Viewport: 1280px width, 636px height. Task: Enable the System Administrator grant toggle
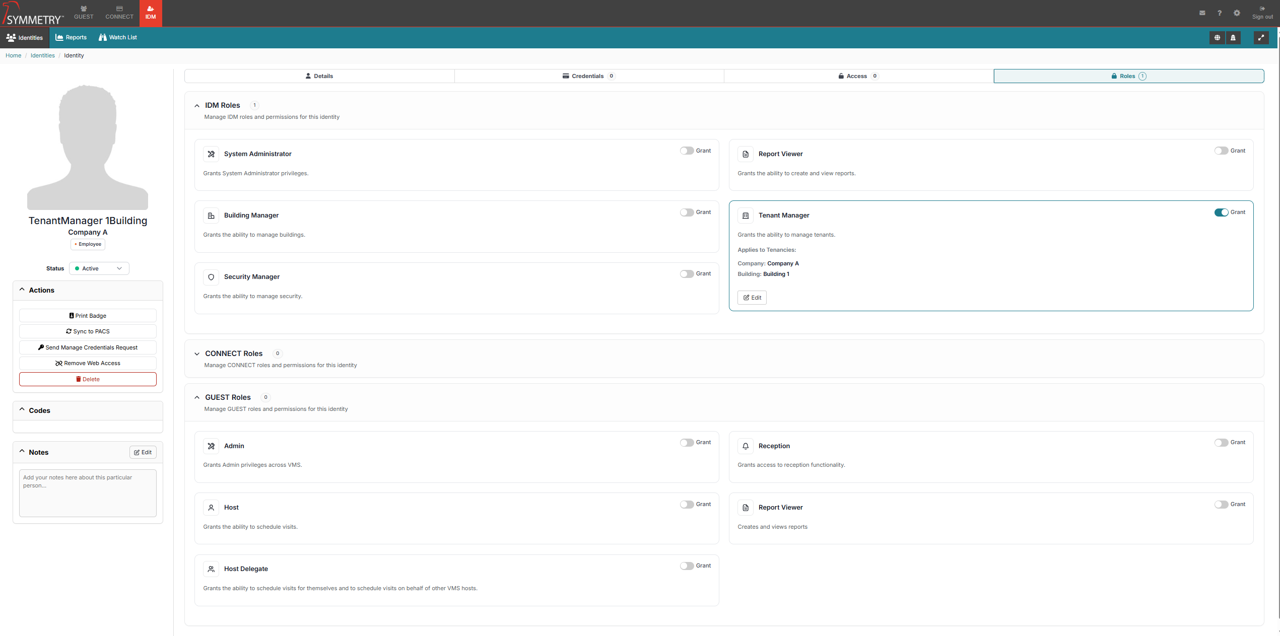[687, 151]
